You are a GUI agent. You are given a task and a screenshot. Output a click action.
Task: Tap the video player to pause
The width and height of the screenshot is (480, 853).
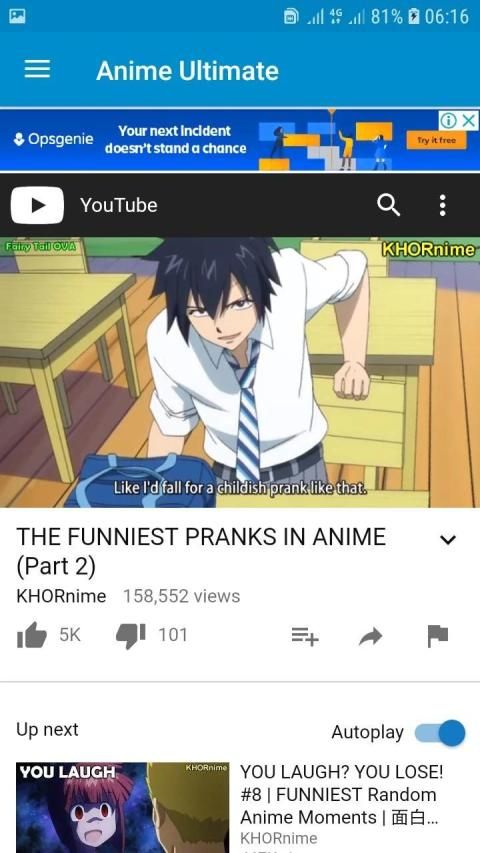[x=240, y=372]
